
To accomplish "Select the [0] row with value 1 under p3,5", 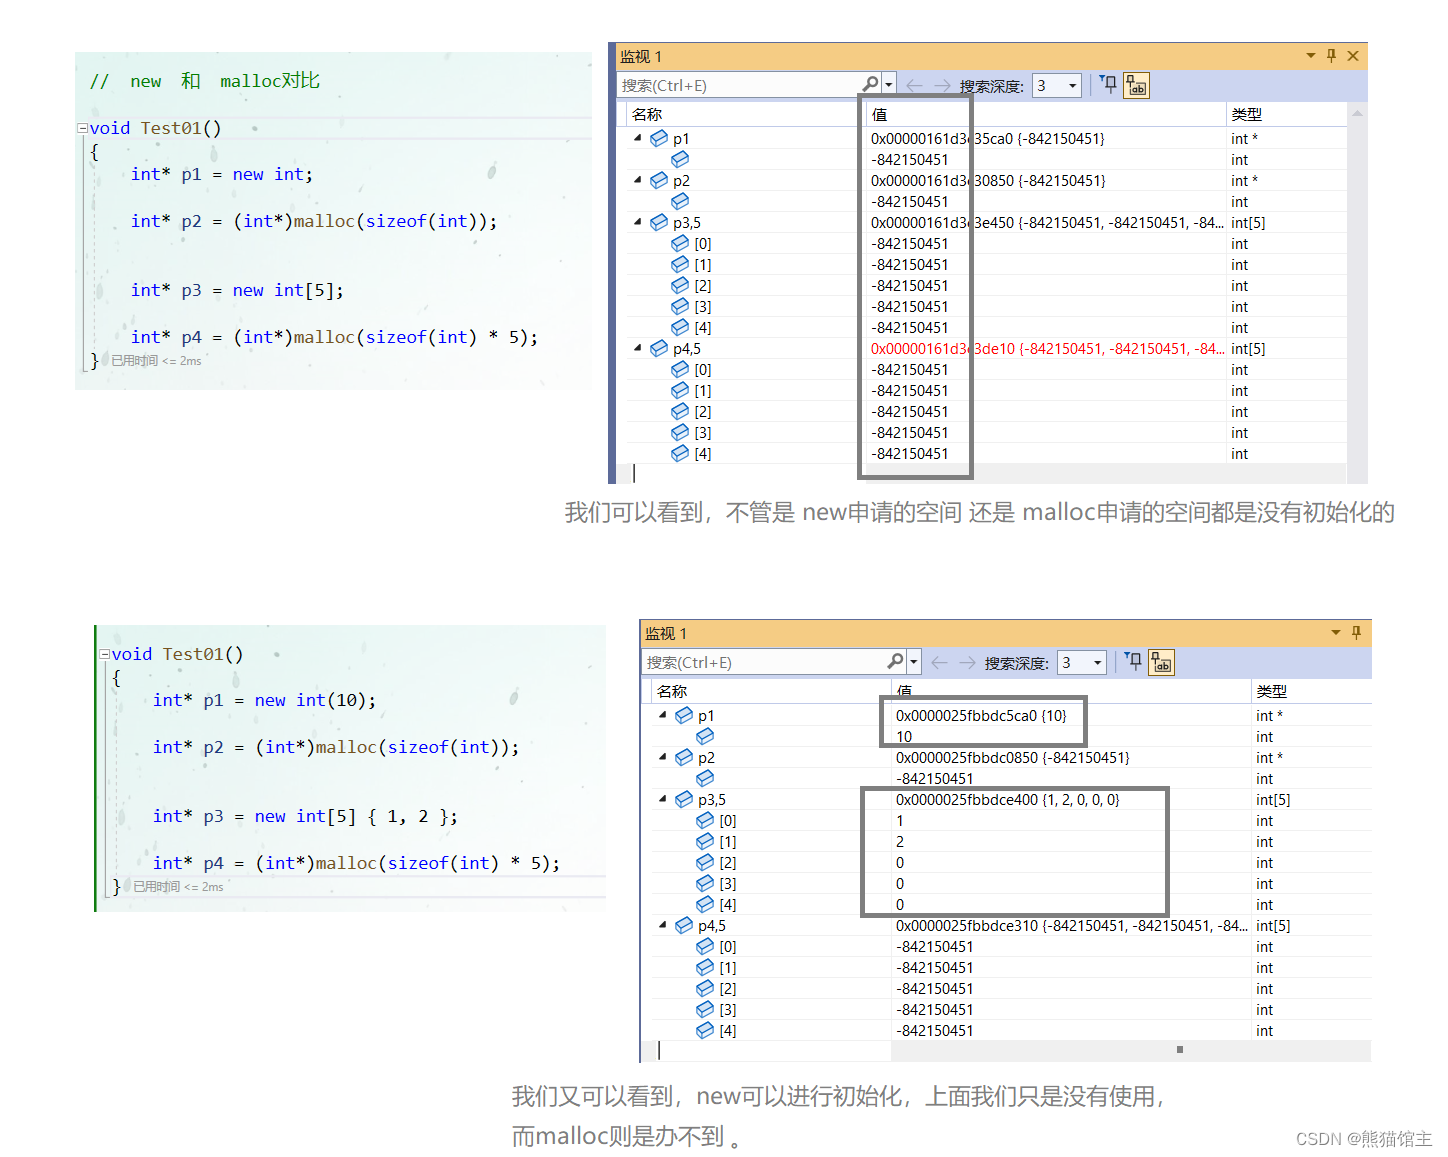I will coord(1010,820).
